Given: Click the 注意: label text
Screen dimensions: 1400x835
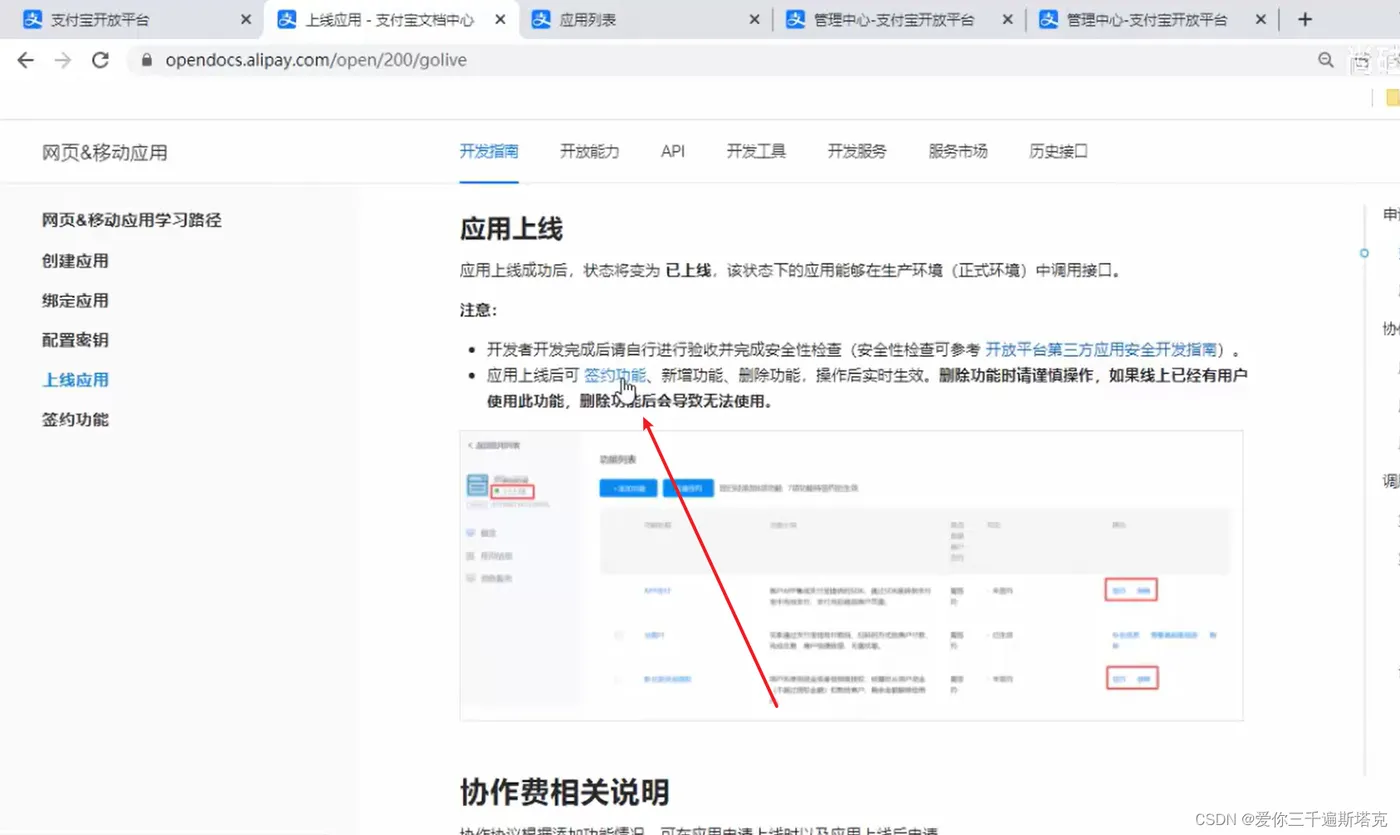Looking at the screenshot, I should (x=479, y=310).
